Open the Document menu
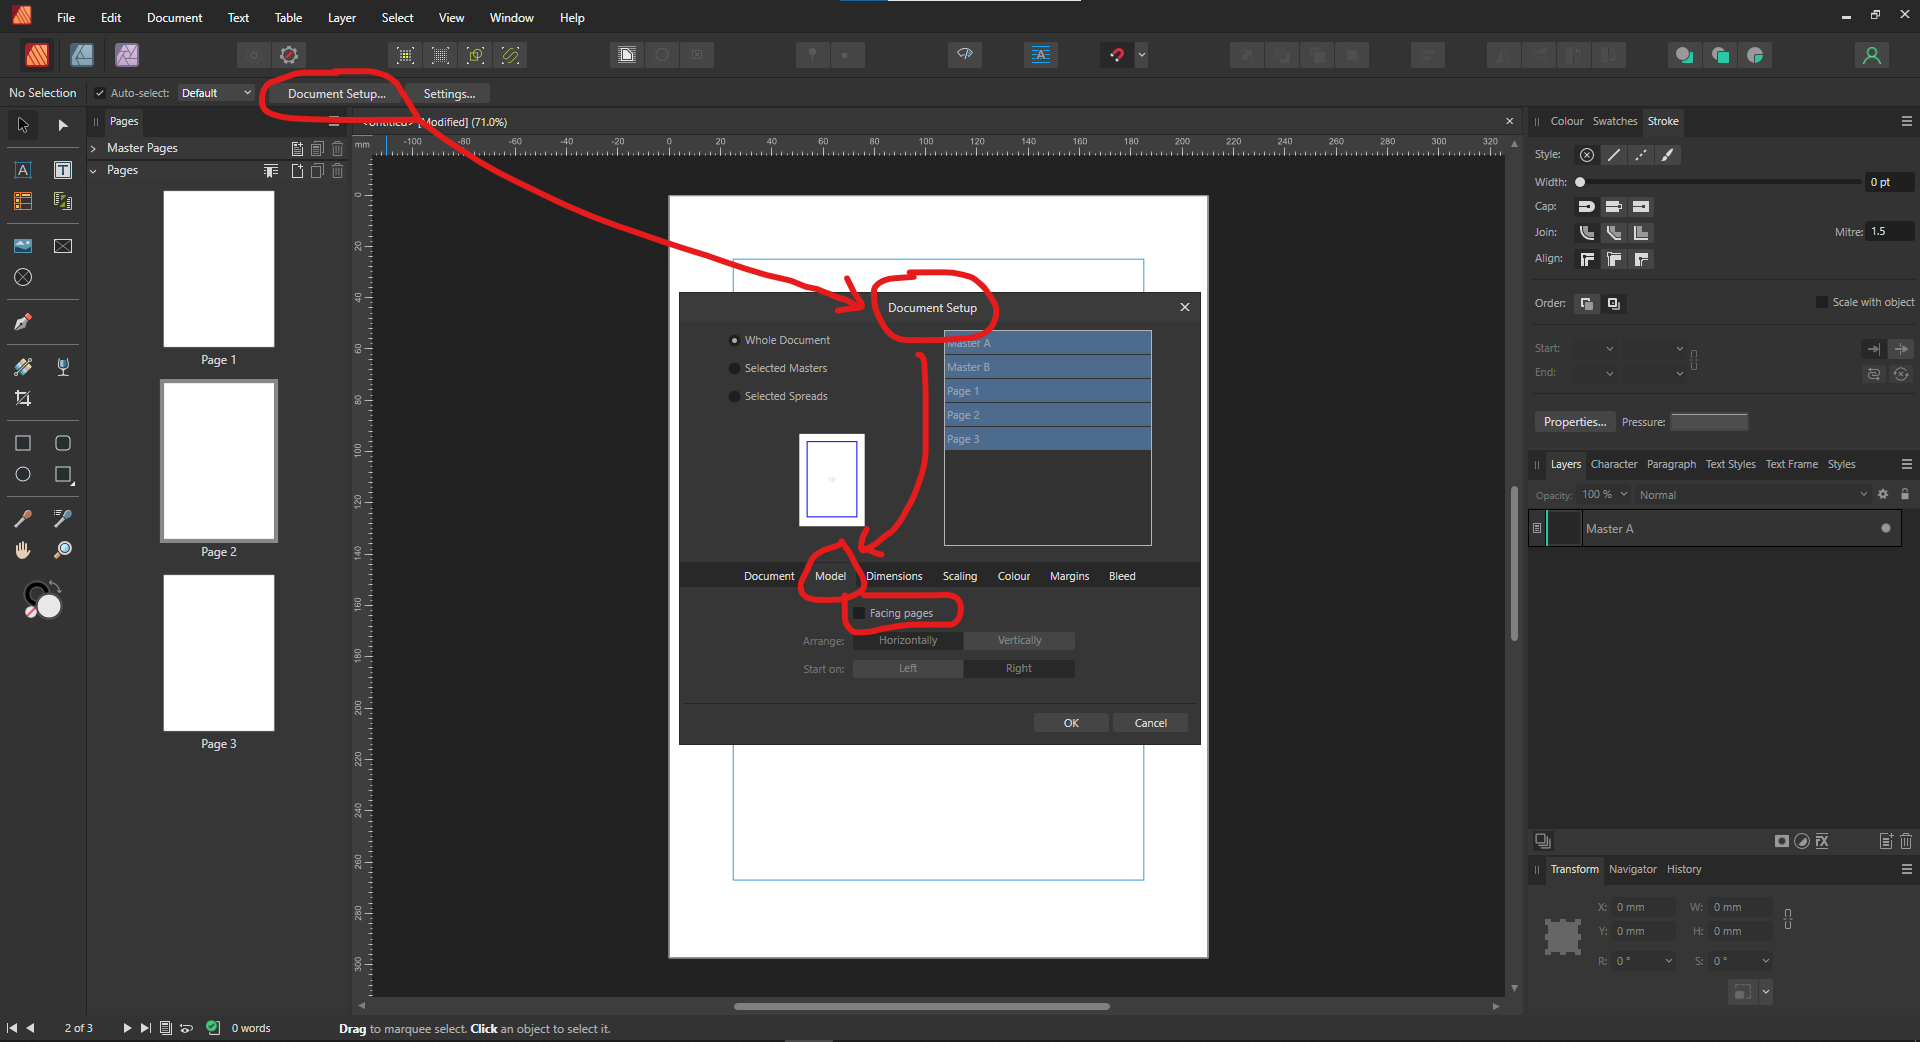 [x=174, y=18]
